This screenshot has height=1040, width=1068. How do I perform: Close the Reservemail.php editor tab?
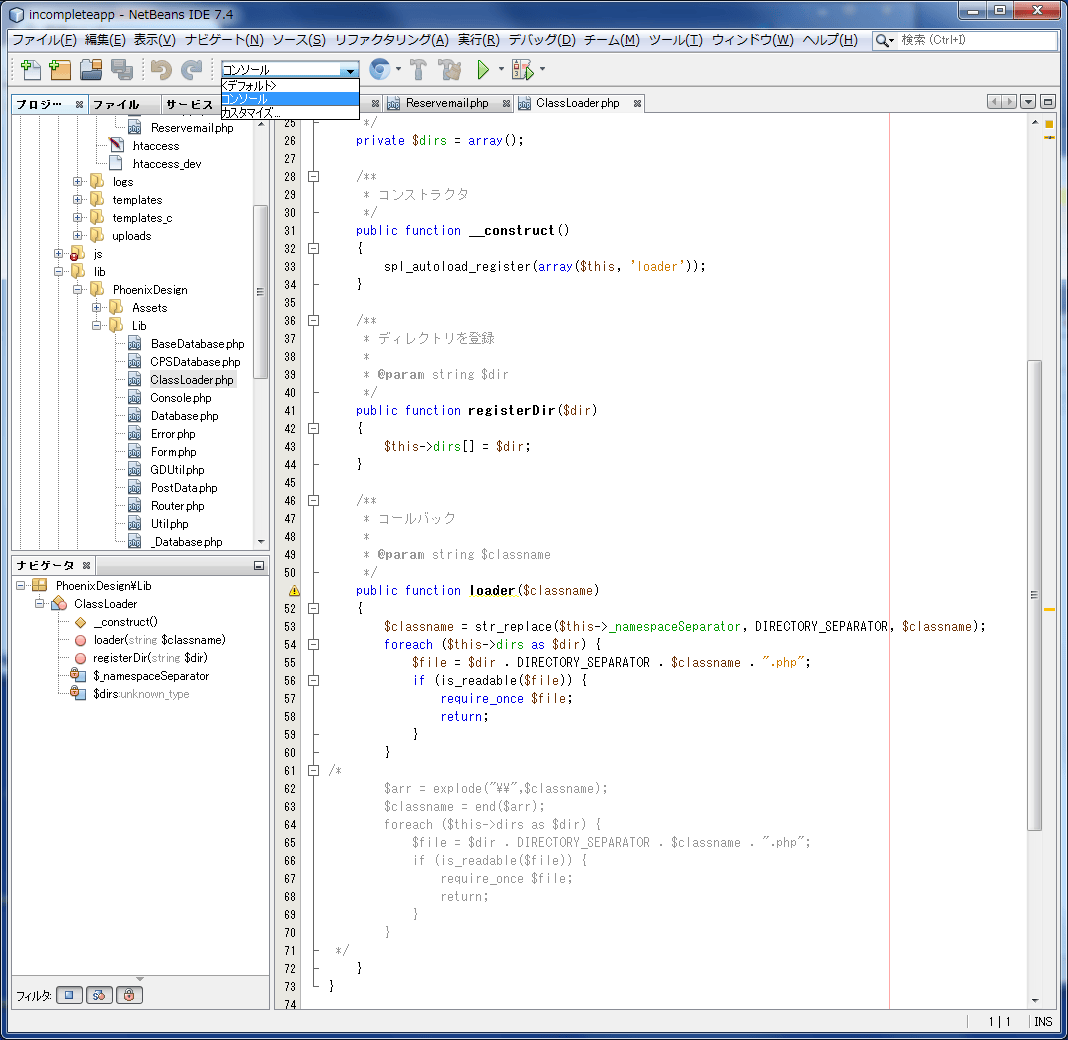[506, 104]
